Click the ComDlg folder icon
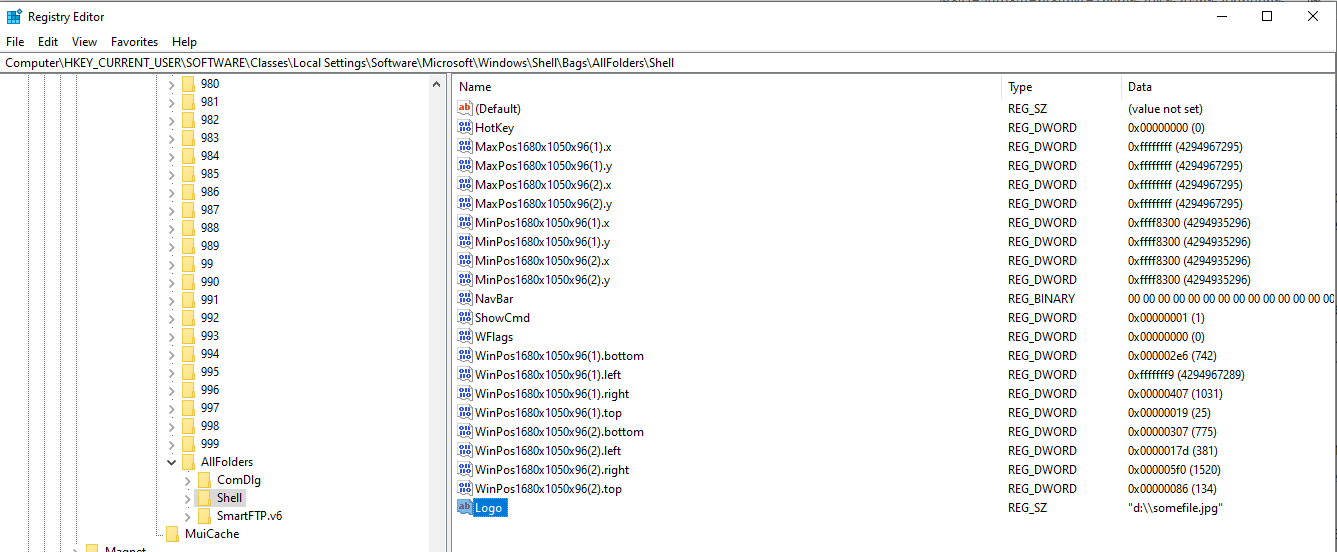This screenshot has height=552, width=1337. [204, 480]
